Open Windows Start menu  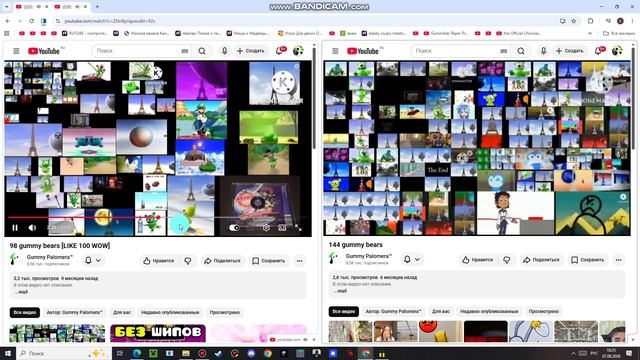8,353
